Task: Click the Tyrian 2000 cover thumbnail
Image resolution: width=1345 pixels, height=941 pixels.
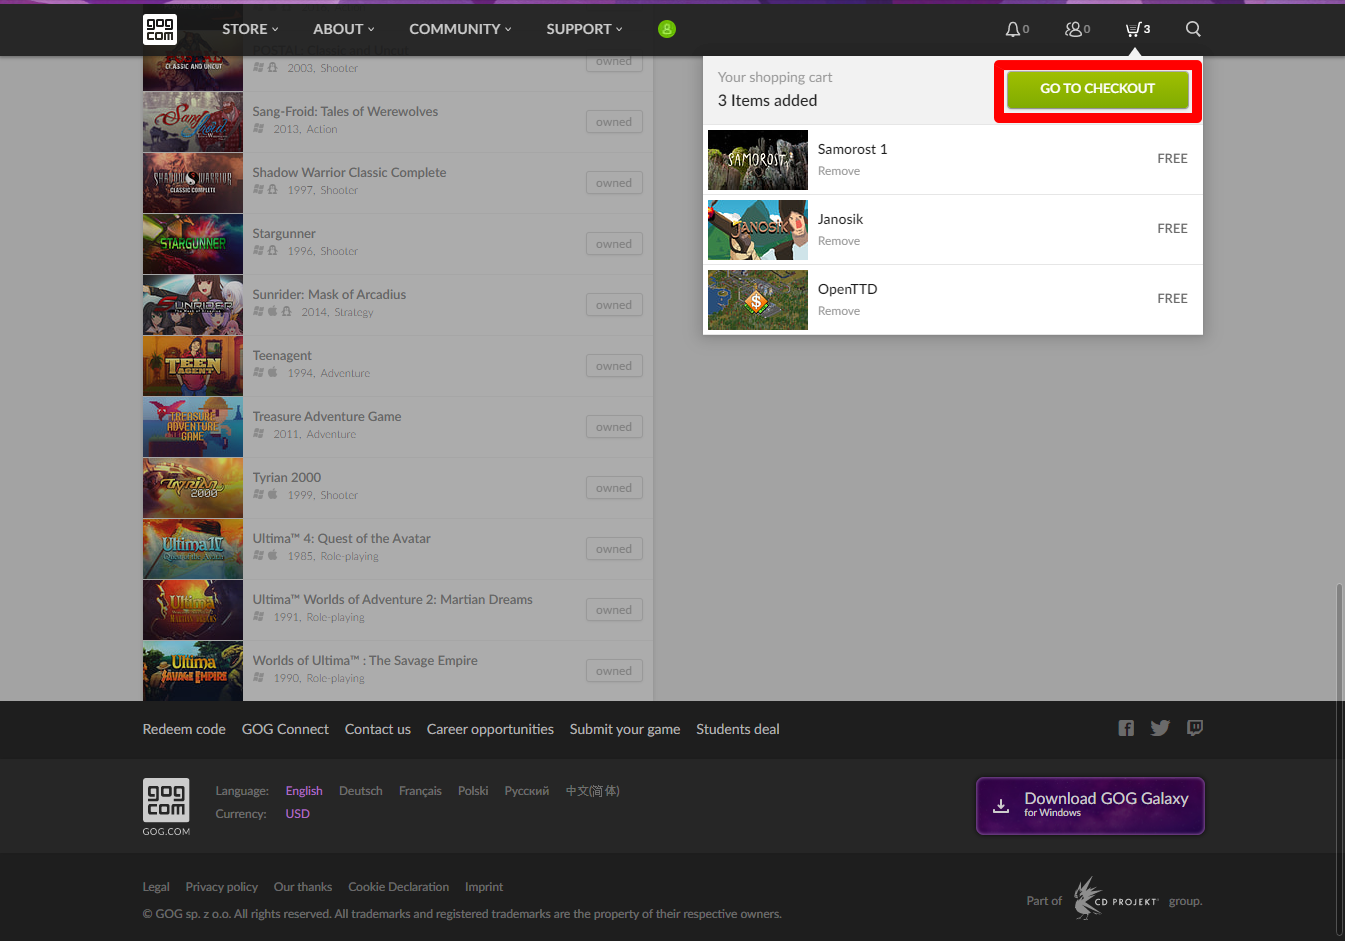Action: [x=193, y=488]
